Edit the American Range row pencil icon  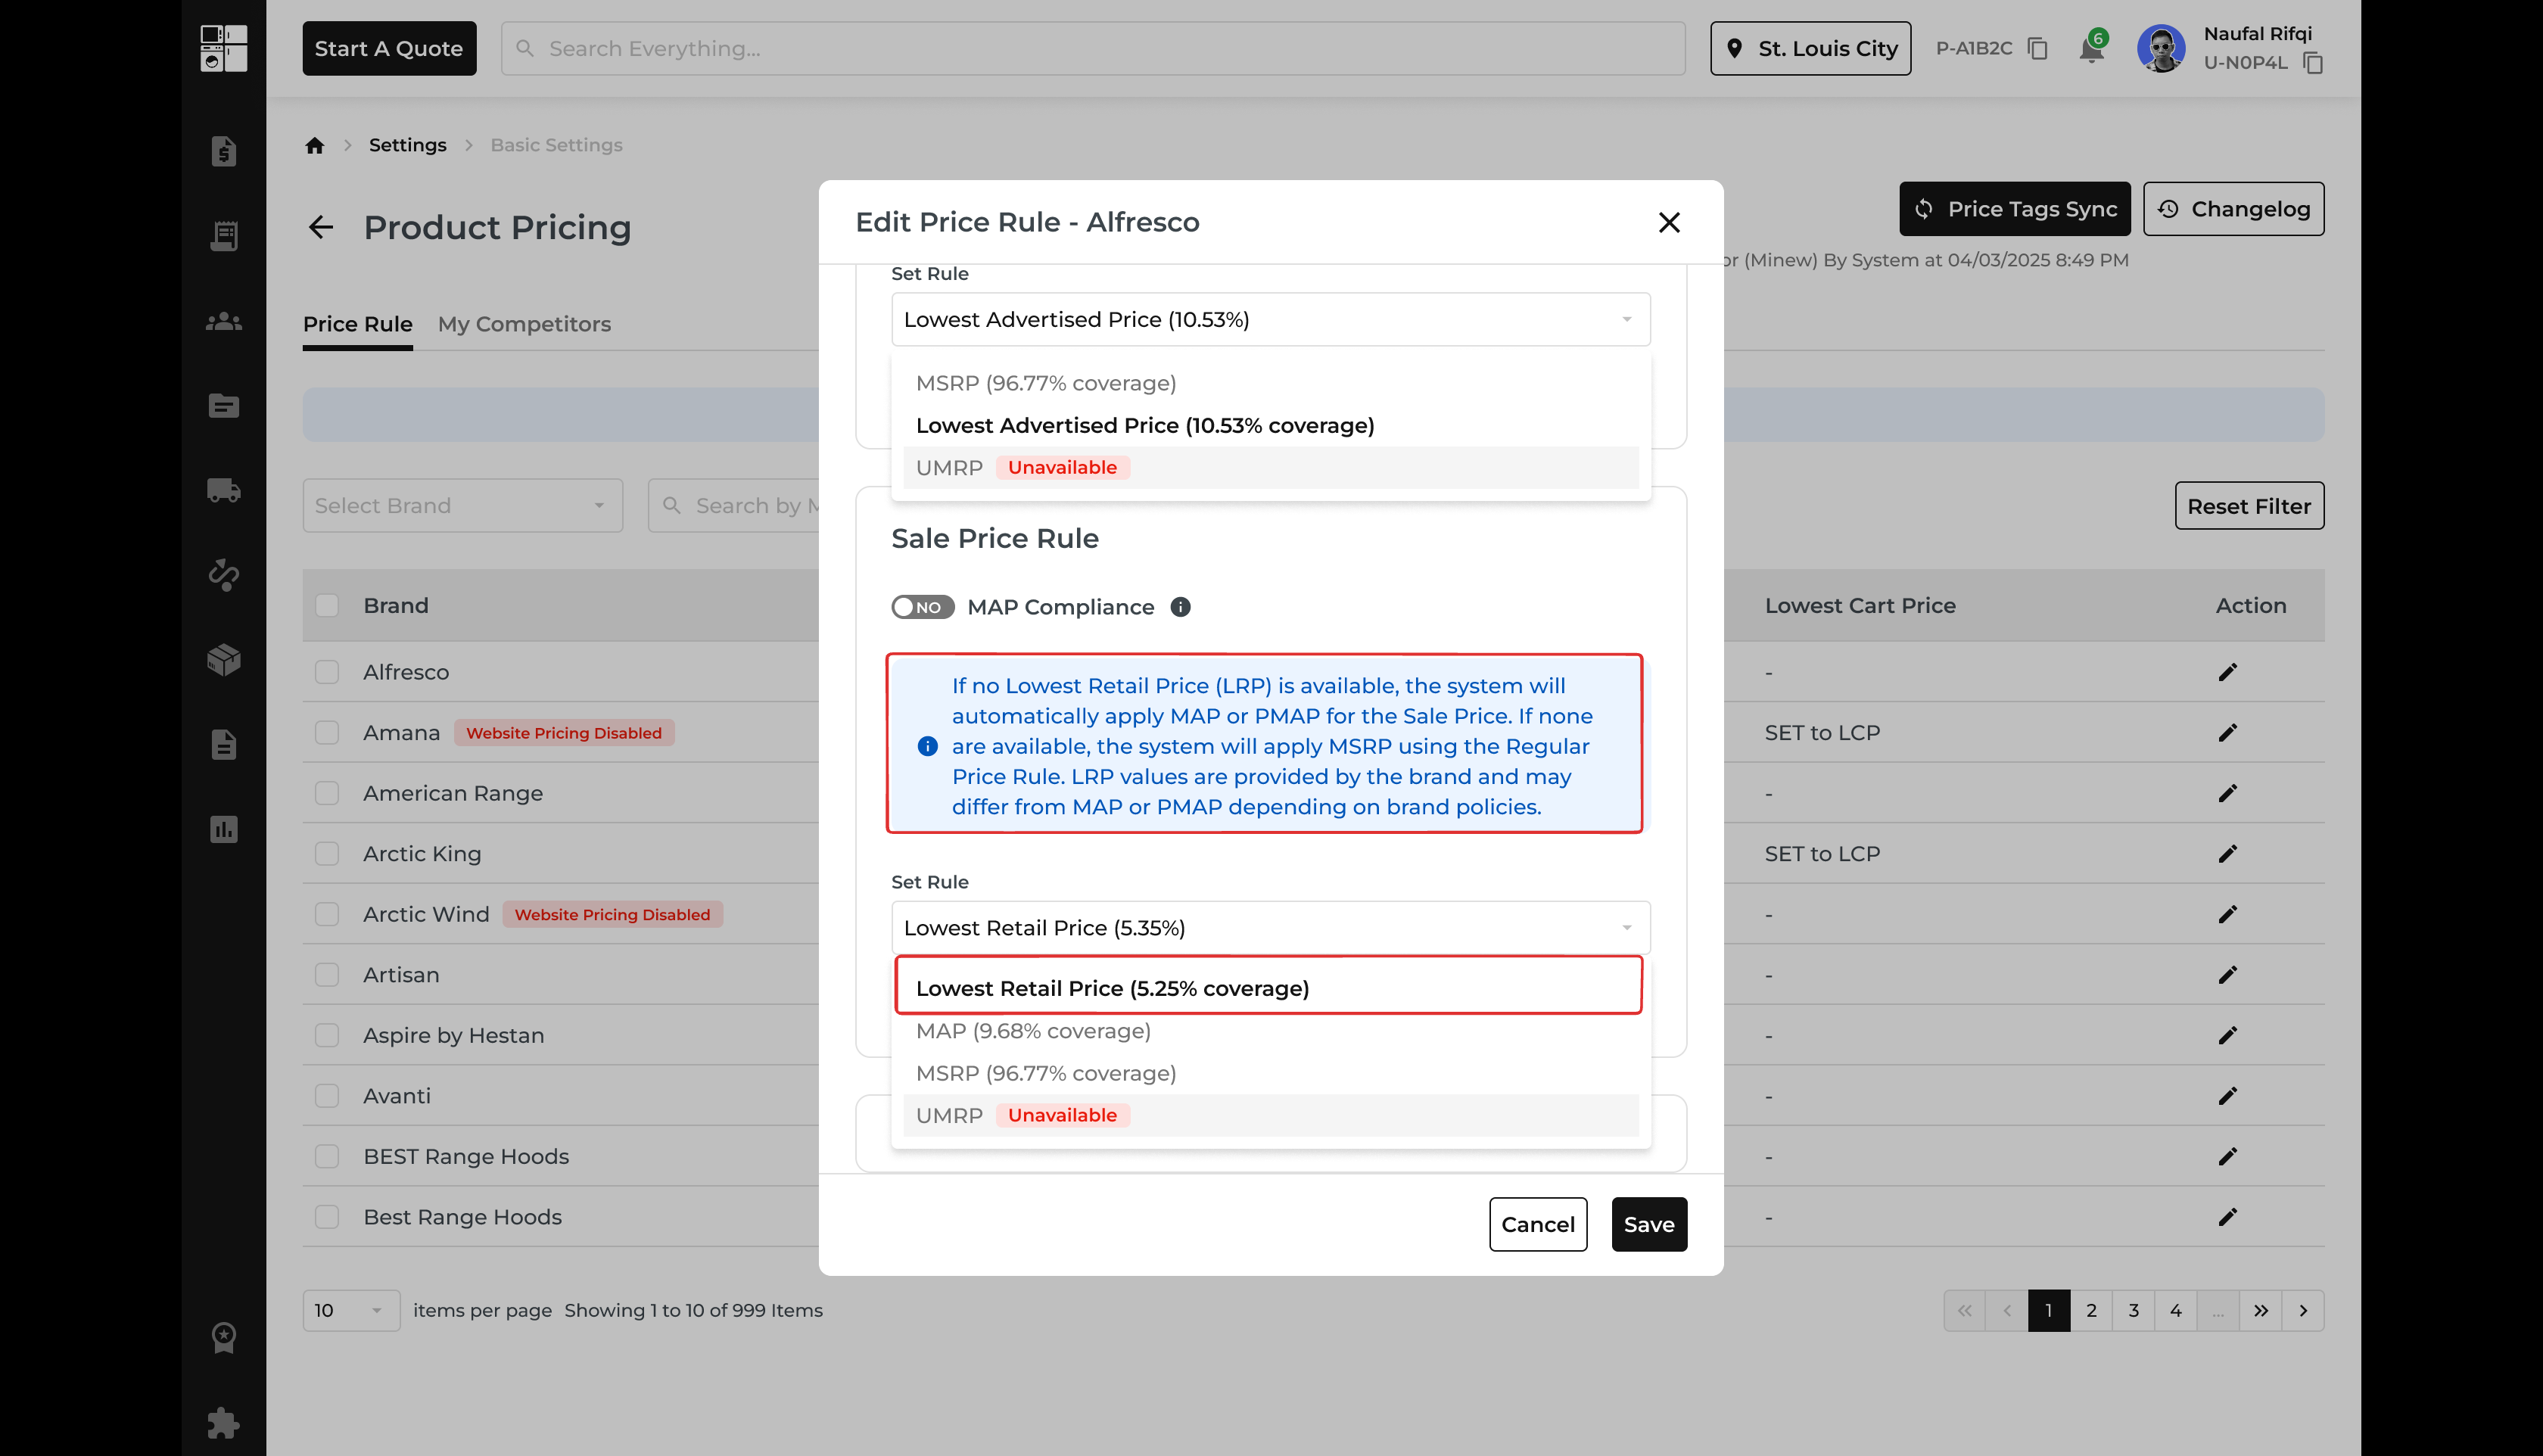[2227, 793]
